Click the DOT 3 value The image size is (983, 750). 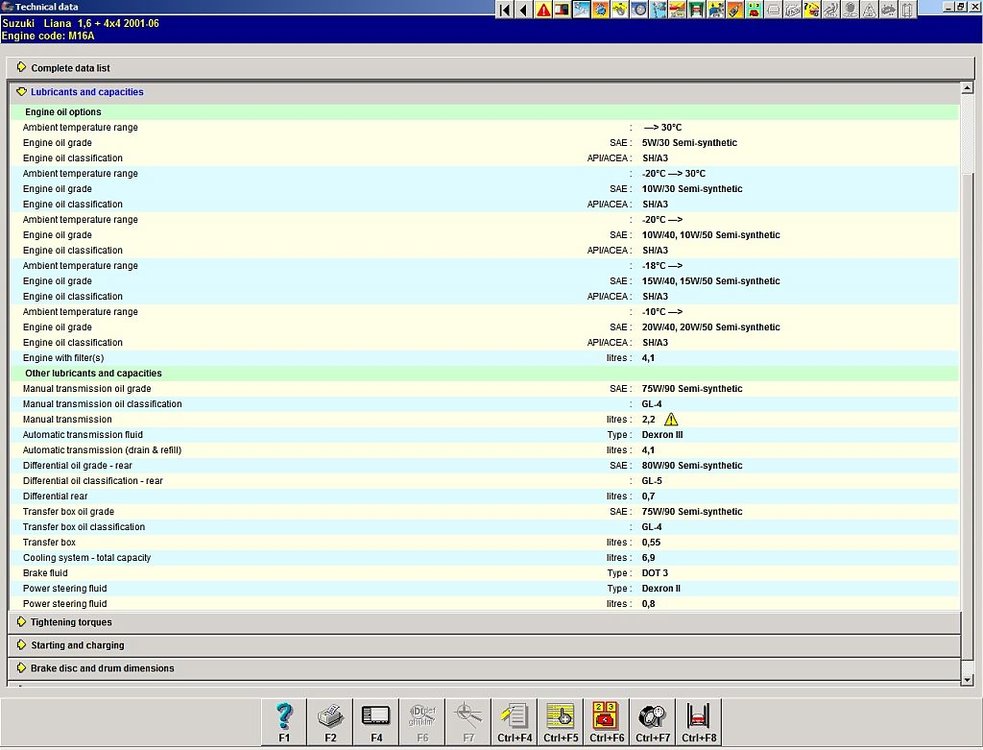[x=655, y=573]
